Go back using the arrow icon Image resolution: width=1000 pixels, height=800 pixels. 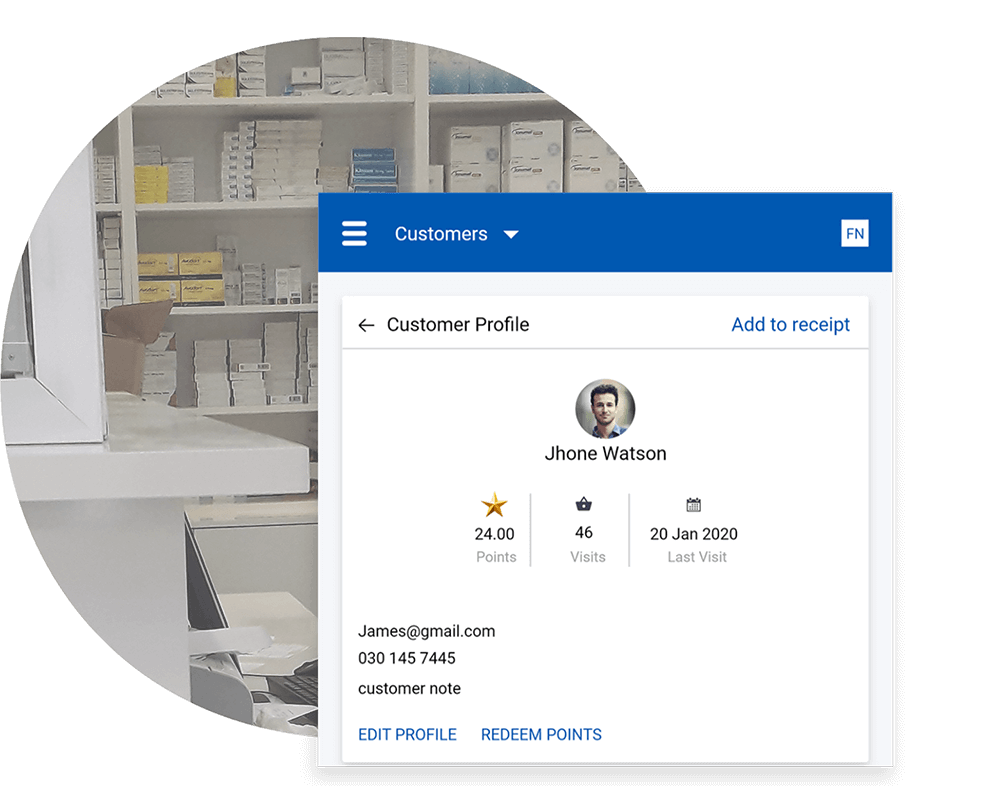pyautogui.click(x=366, y=325)
